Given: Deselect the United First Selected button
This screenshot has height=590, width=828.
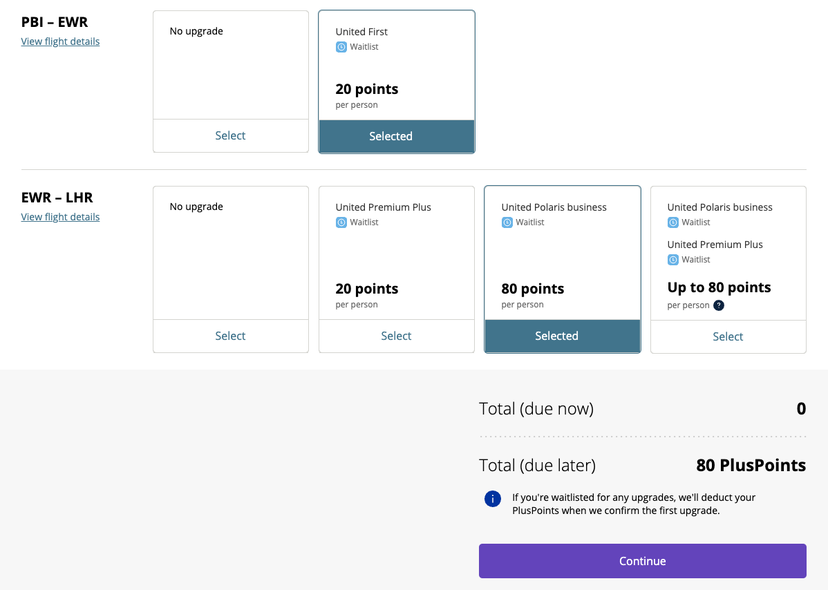Looking at the screenshot, I should click(396, 136).
